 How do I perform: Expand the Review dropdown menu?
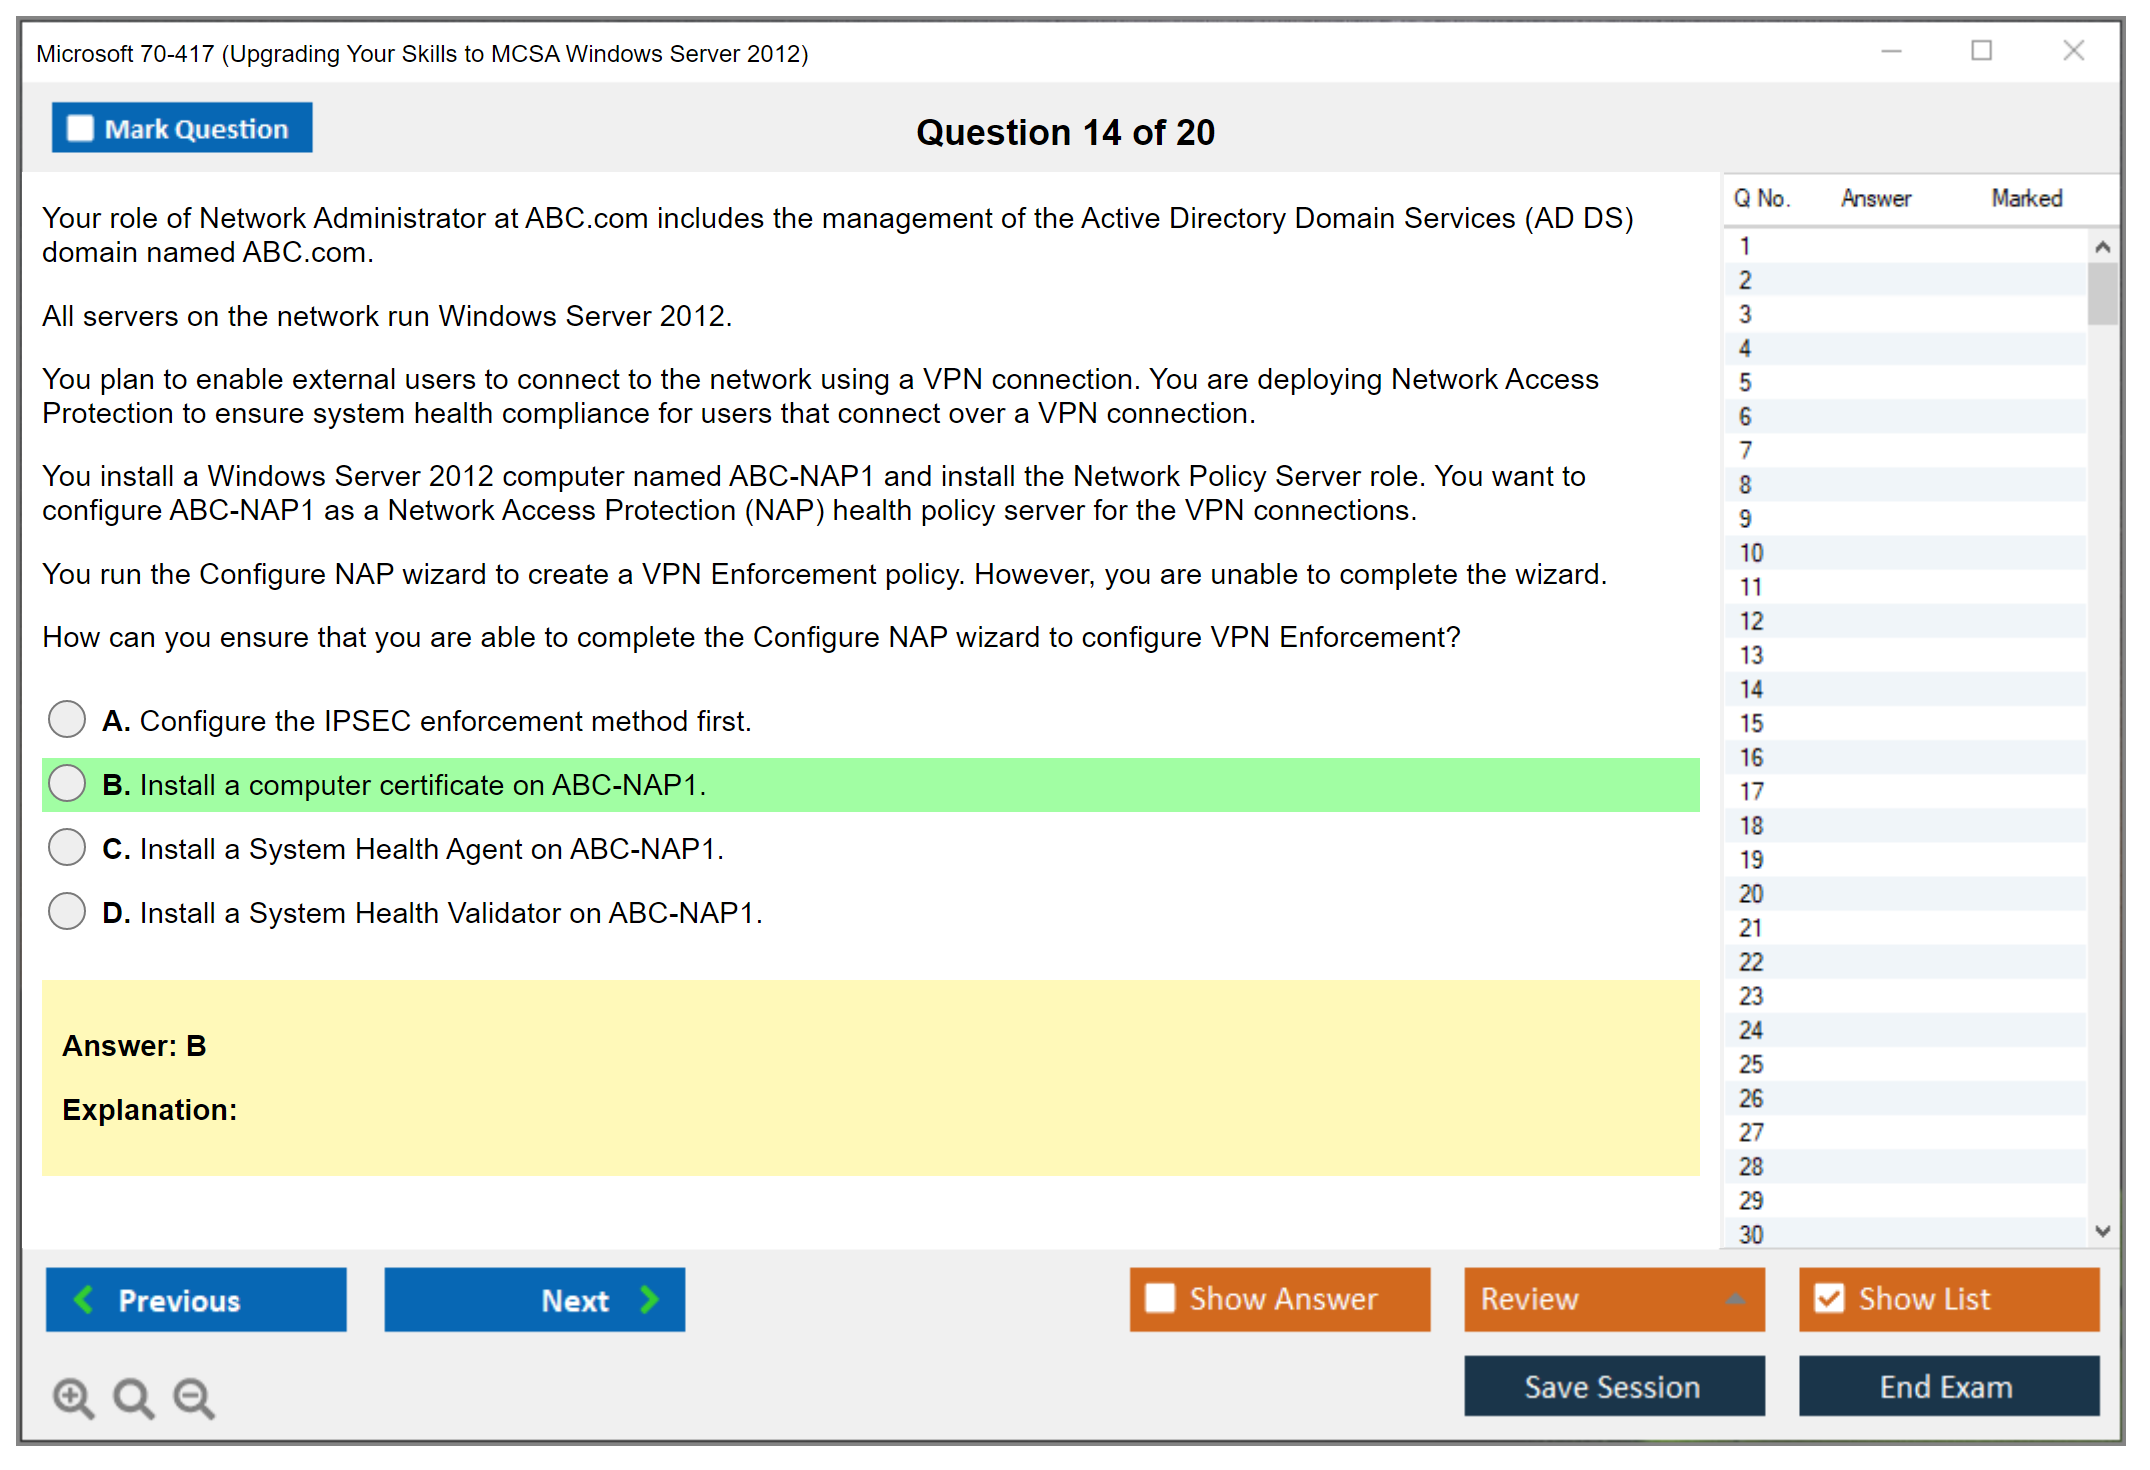point(1735,1299)
